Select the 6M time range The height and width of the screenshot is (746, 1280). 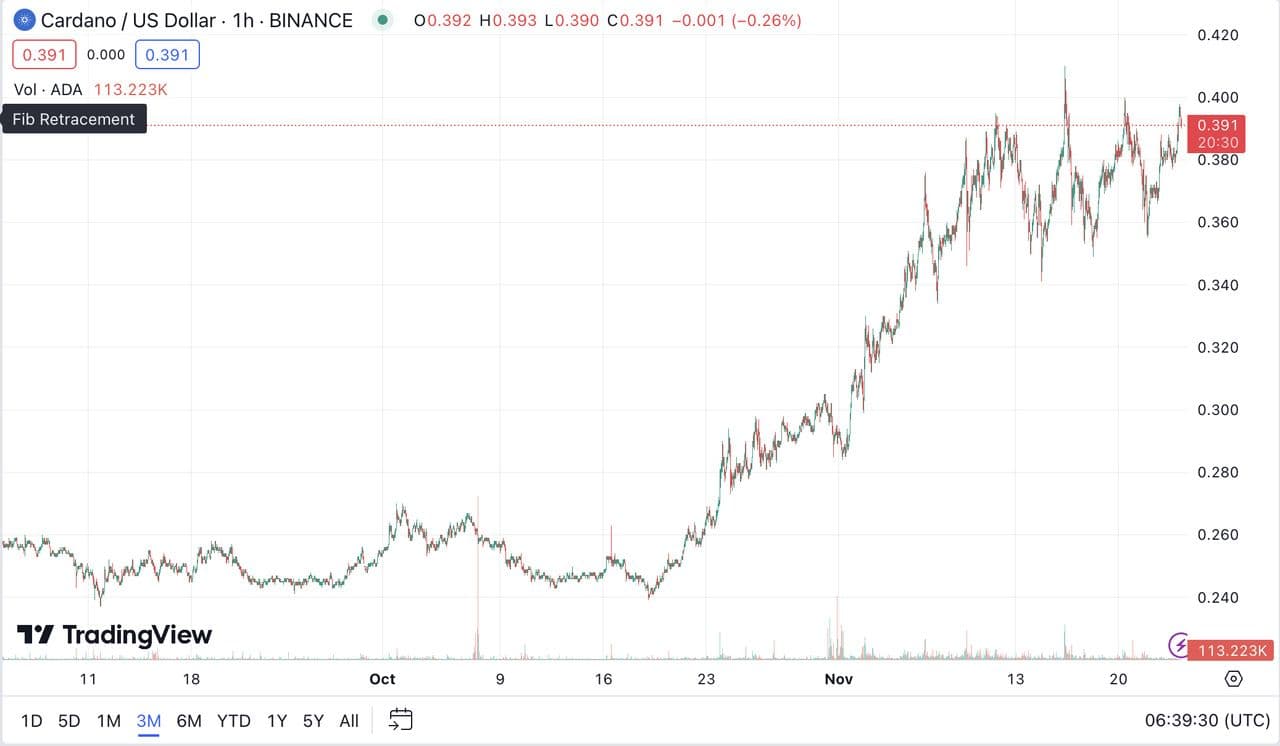(x=189, y=720)
